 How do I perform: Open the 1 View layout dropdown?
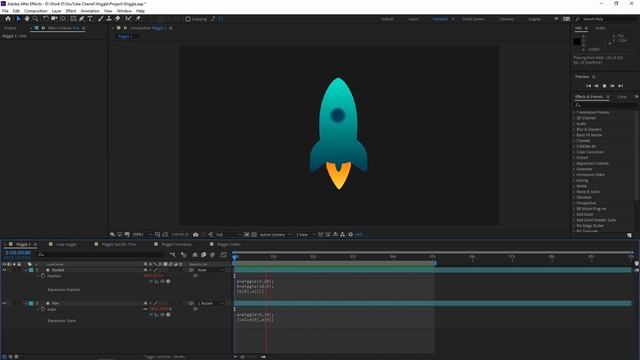click(305, 235)
